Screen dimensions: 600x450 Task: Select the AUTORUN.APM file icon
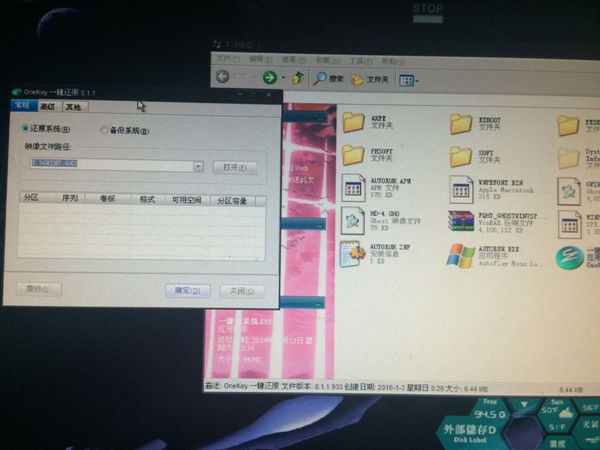(x=353, y=188)
